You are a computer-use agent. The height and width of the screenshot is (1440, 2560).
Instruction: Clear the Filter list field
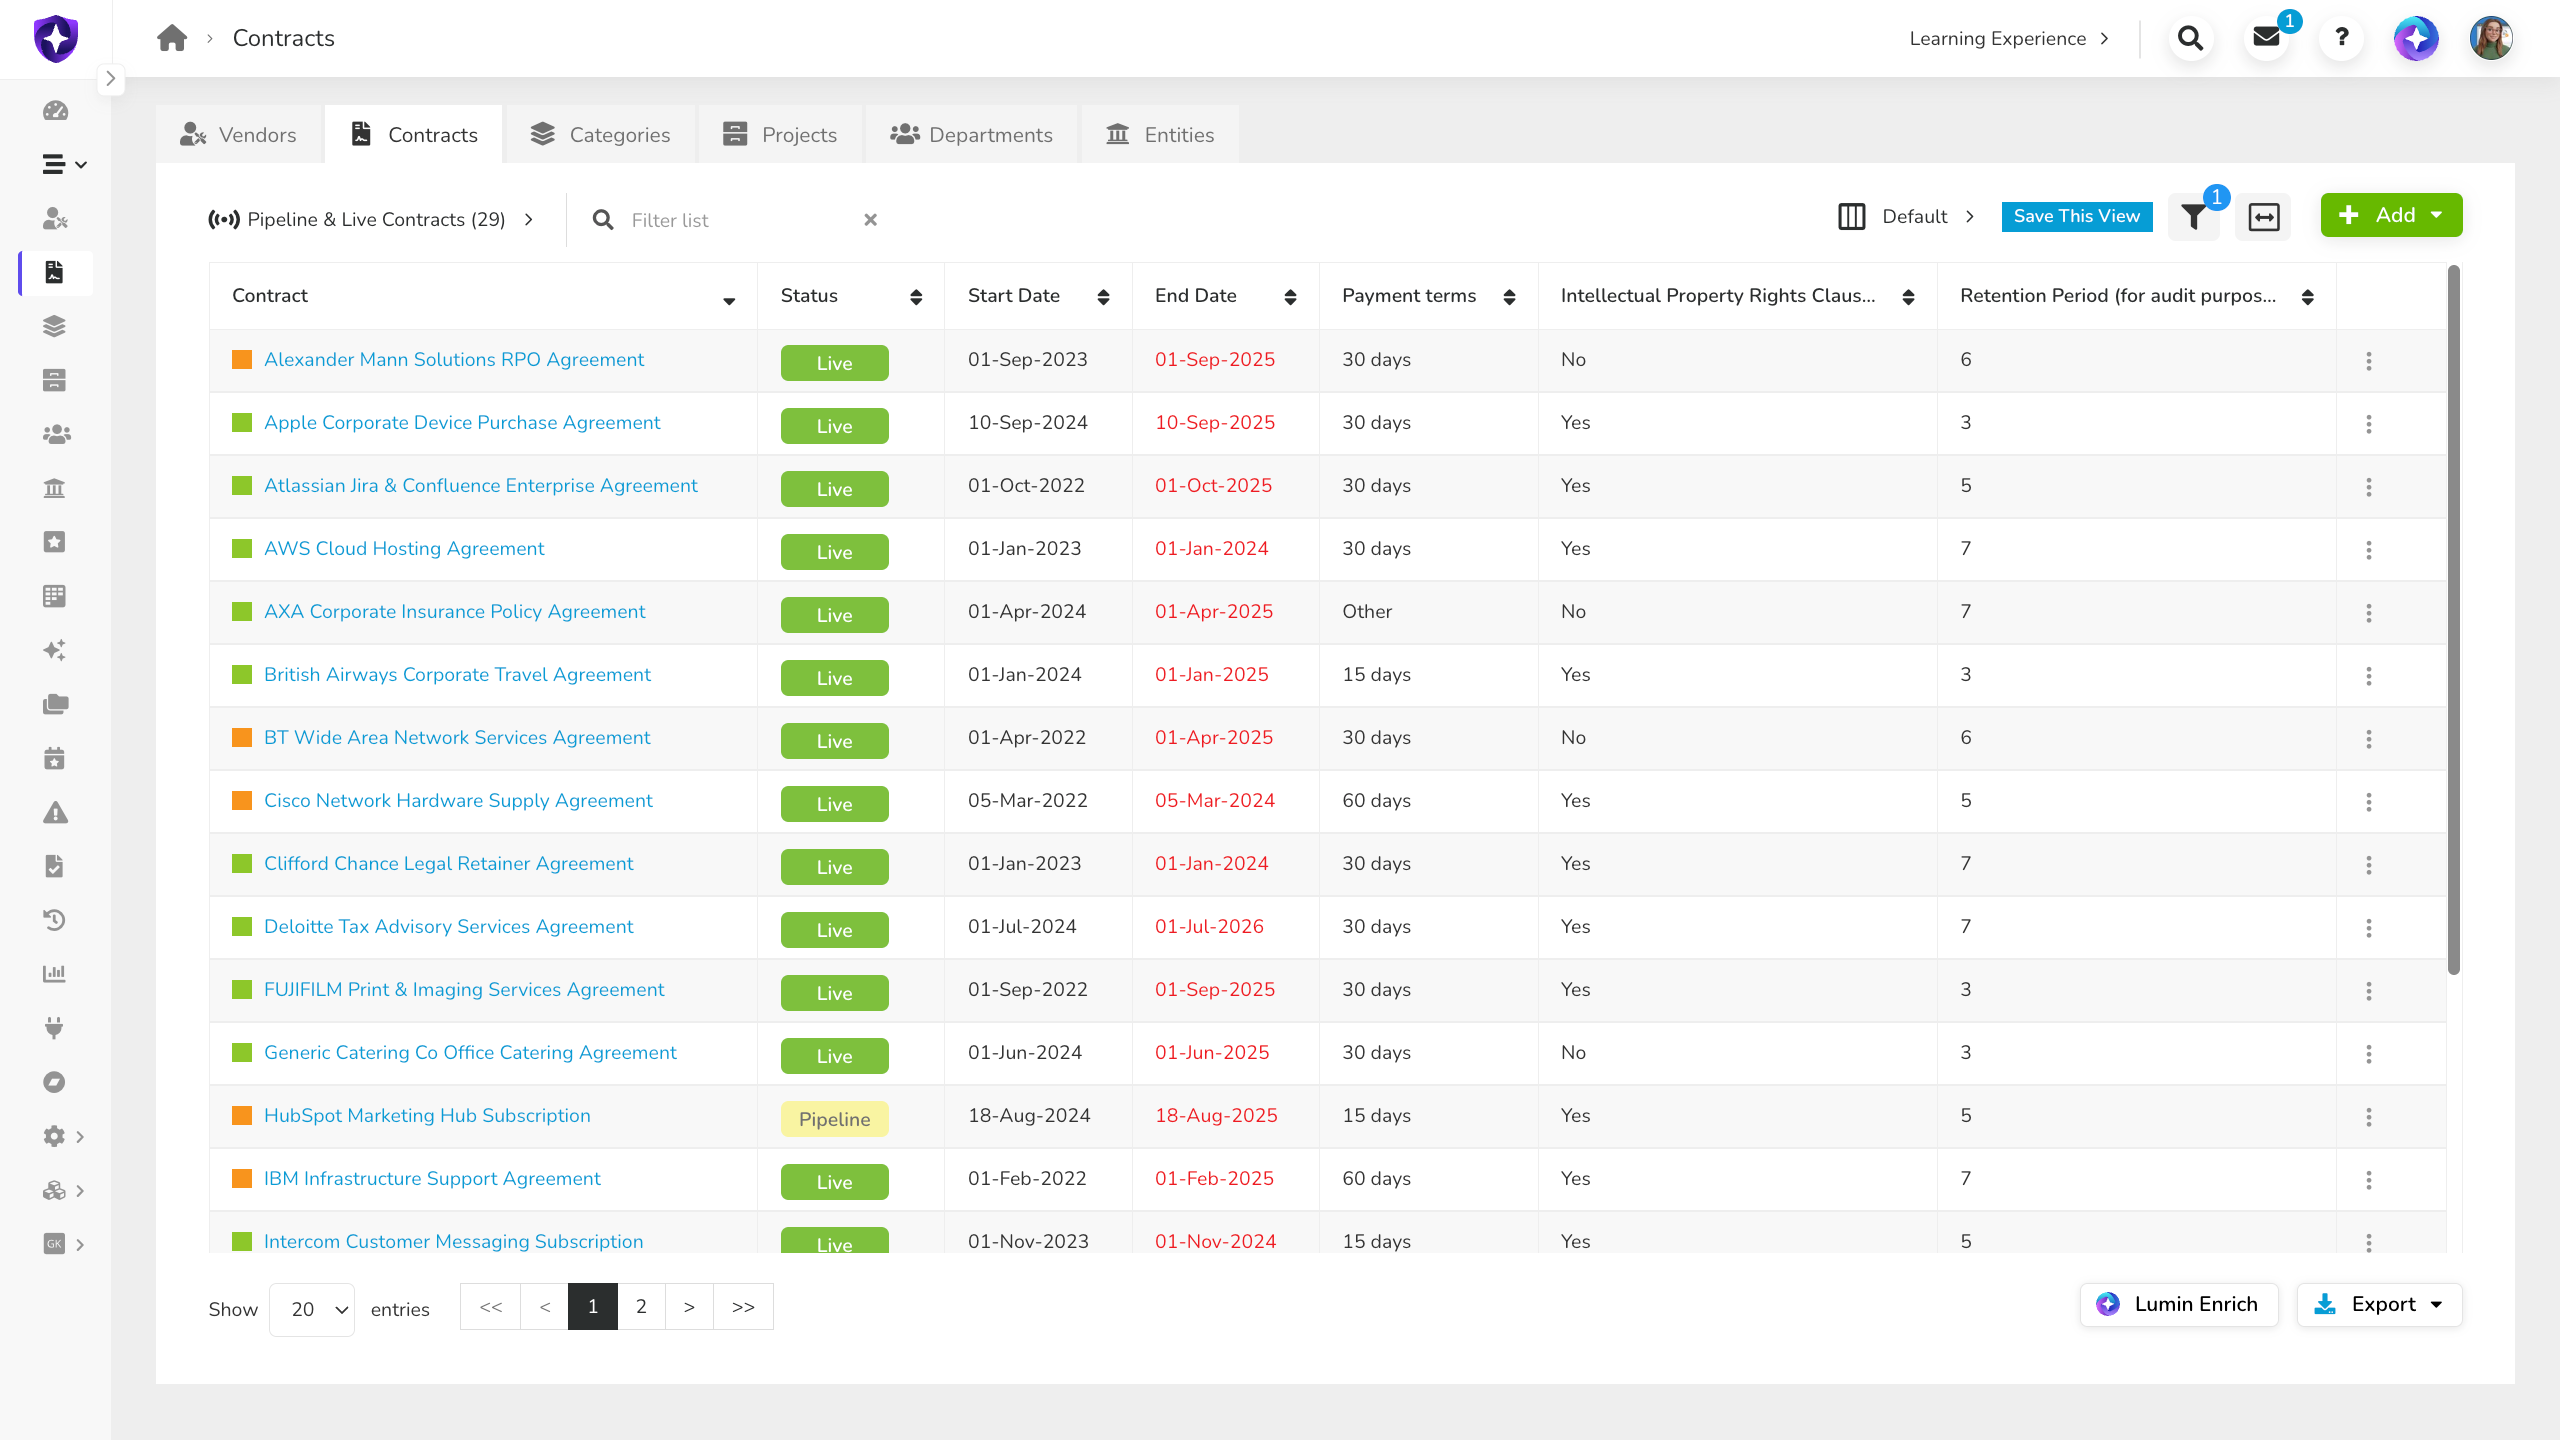(871, 220)
